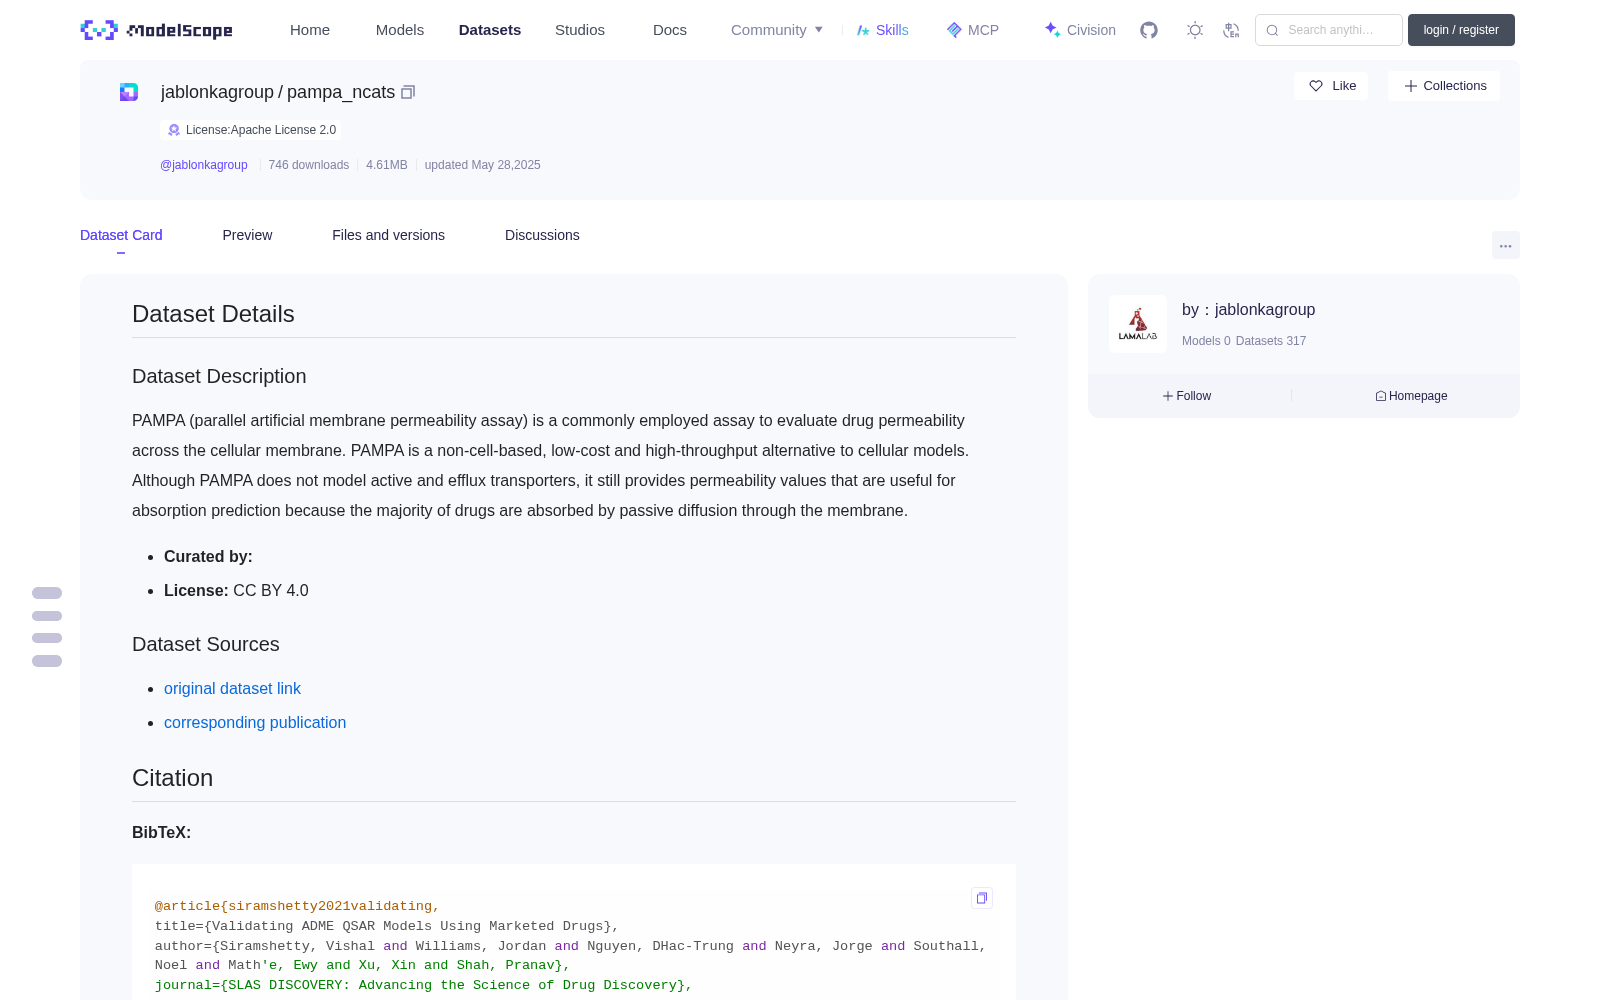Open Civision from top navigation
Screen dimensions: 1600x1000
tap(1080, 30)
